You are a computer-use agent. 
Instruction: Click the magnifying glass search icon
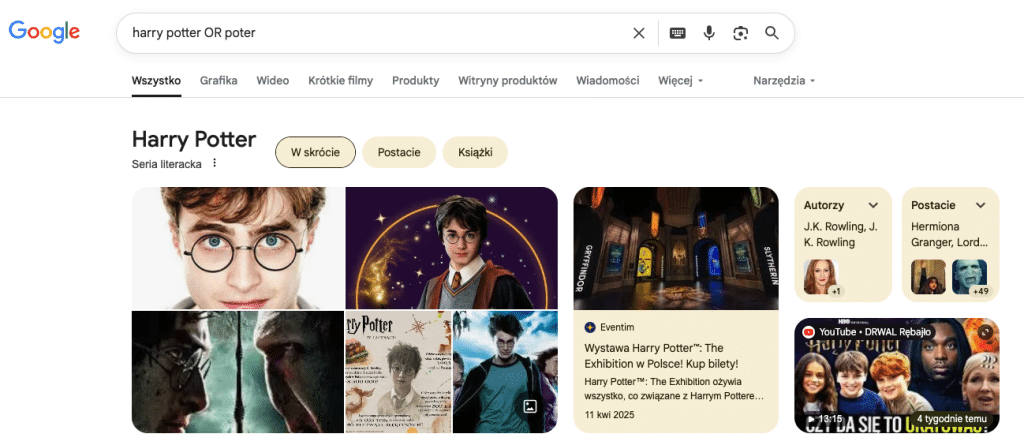(772, 33)
